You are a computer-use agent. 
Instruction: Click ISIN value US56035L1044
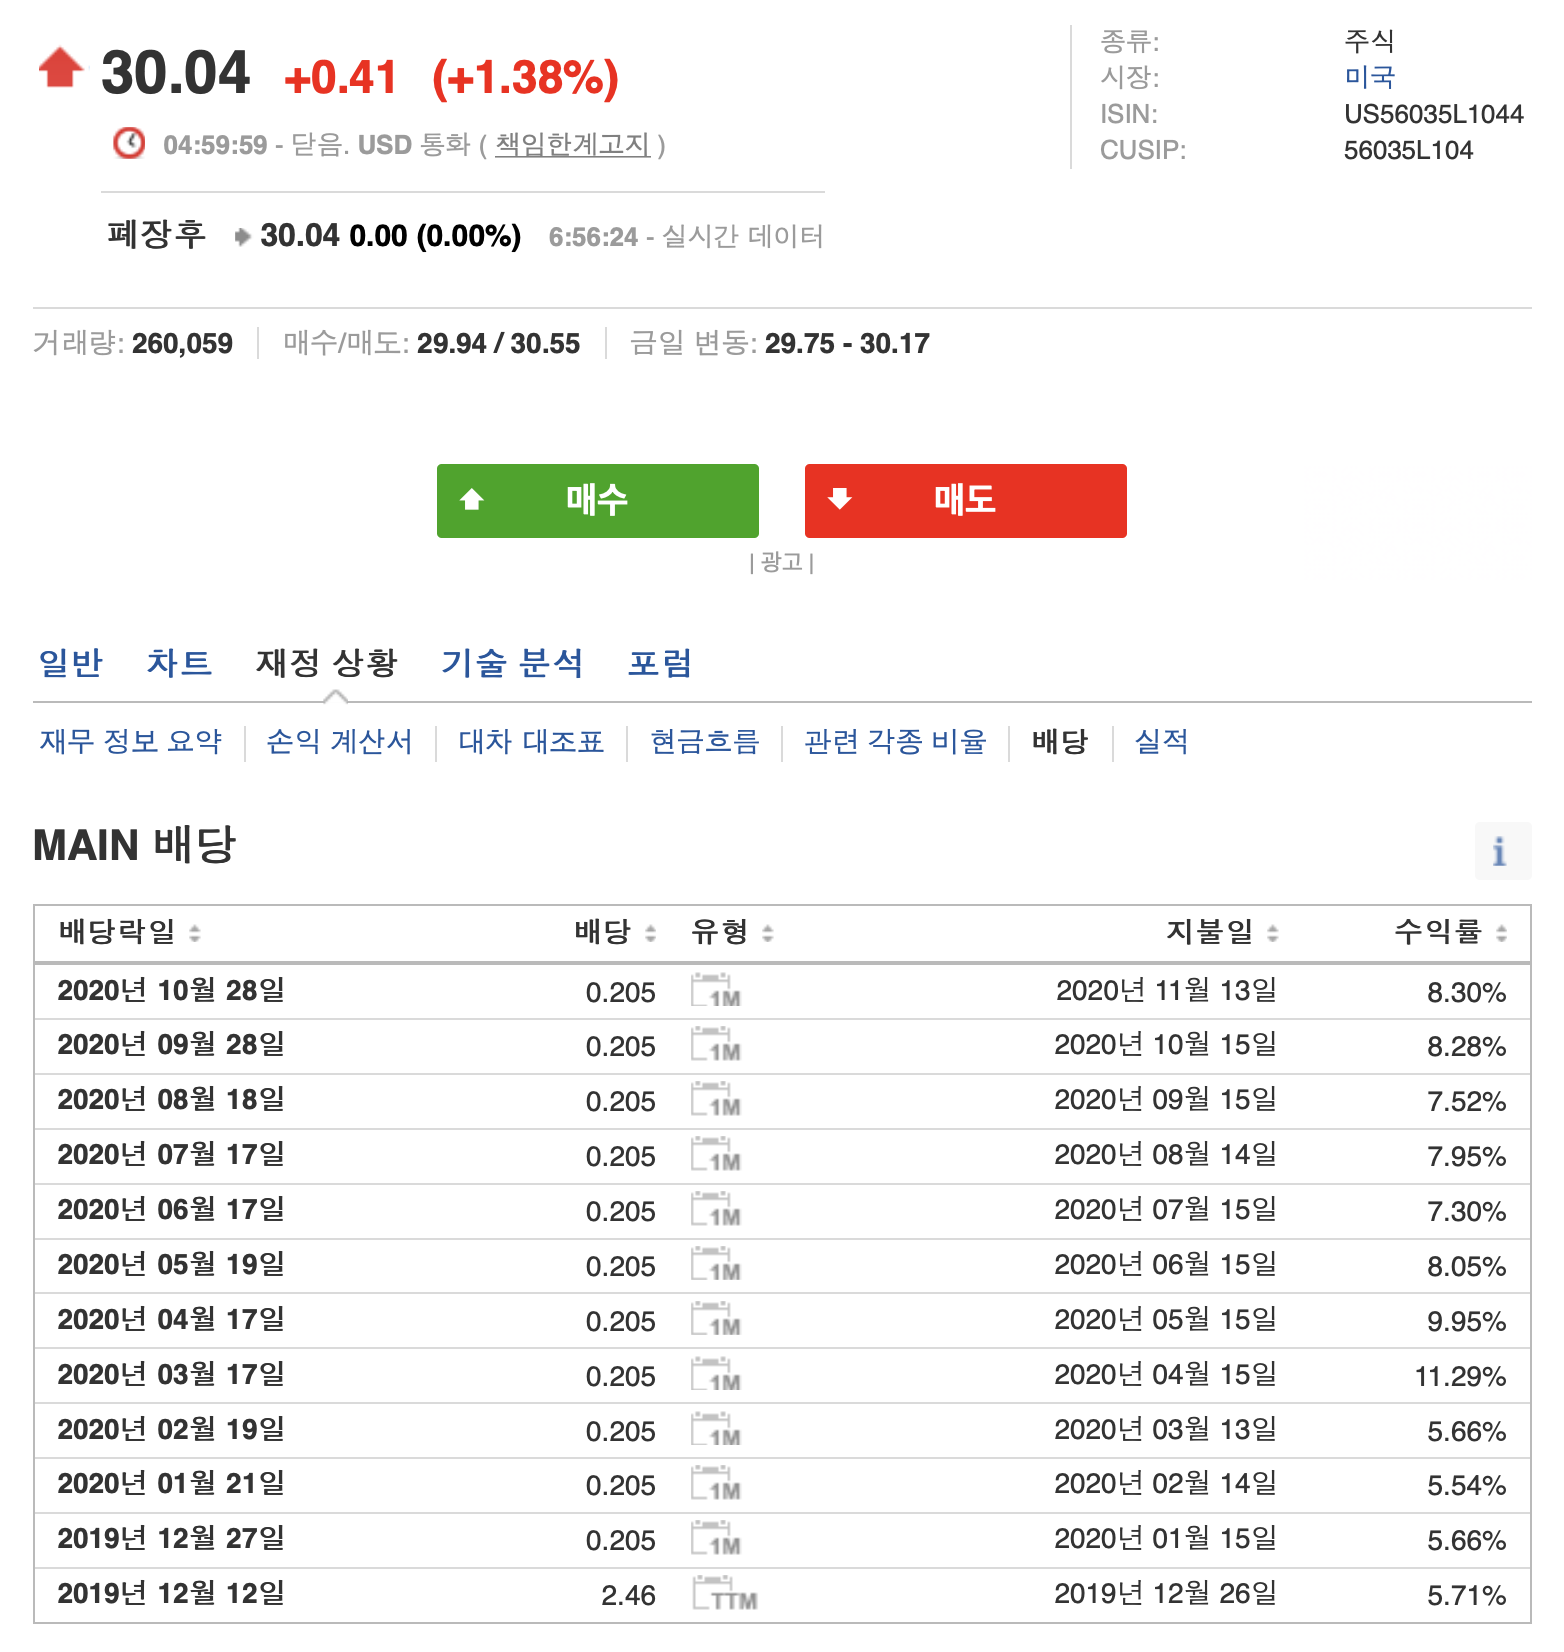[1434, 114]
